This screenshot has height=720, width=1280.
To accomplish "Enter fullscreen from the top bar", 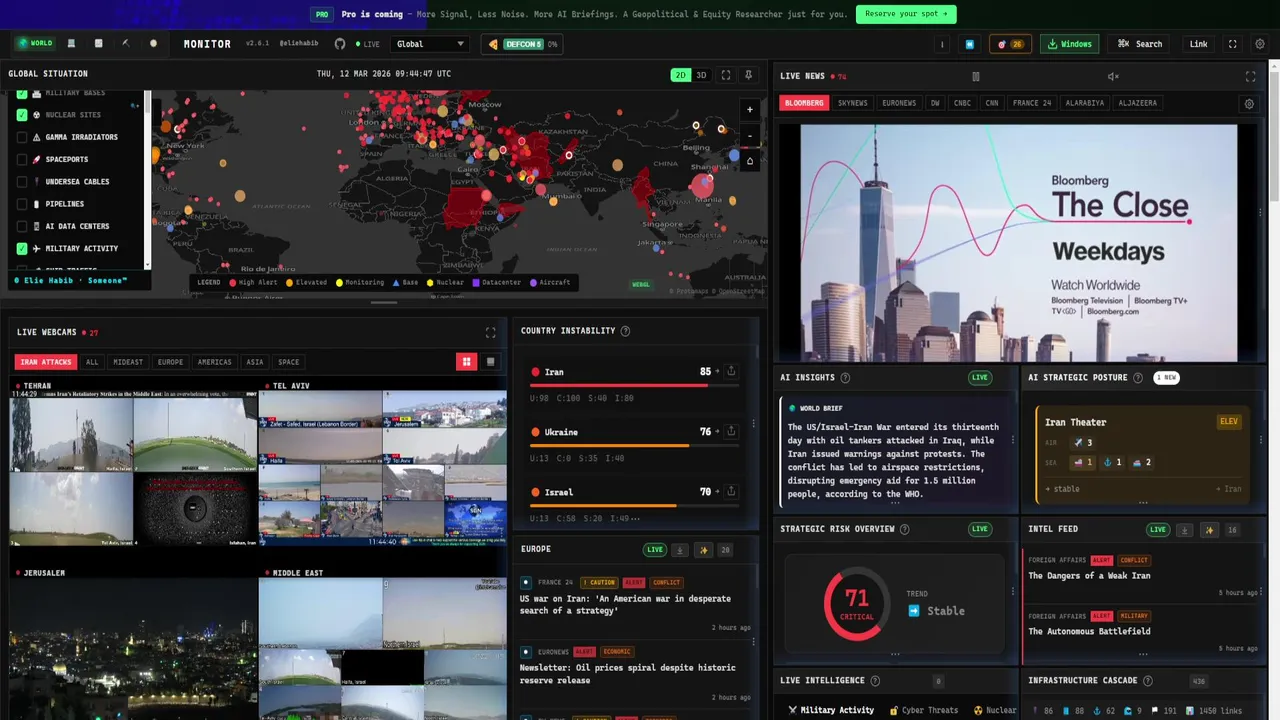I will tap(1232, 44).
